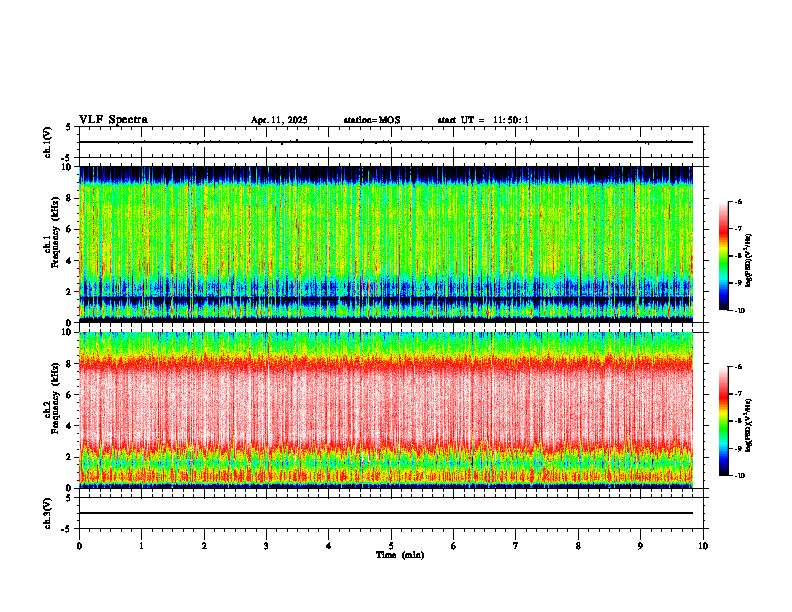Viewport: 792px width, 612px height.
Task: Click the ch.2 colorbar log(PSD) label
Action: pyautogui.click(x=750, y=426)
